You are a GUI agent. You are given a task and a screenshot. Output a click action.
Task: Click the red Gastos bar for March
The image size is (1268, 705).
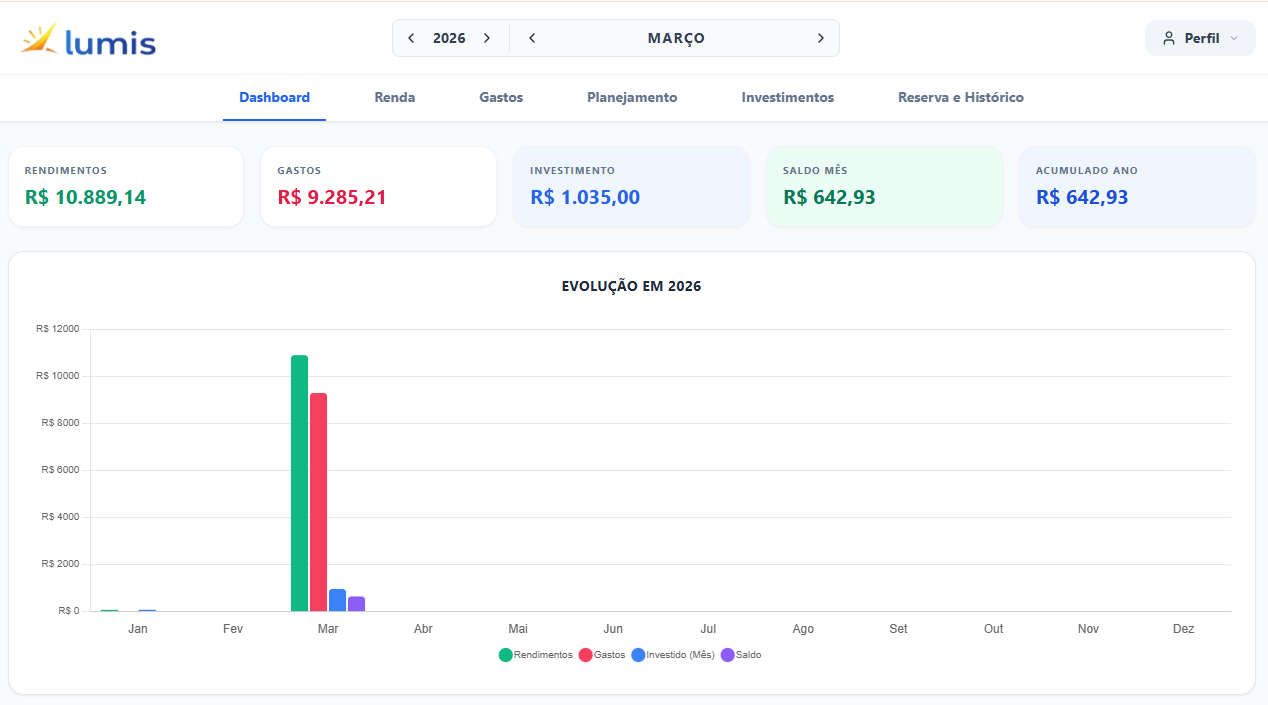click(x=318, y=502)
